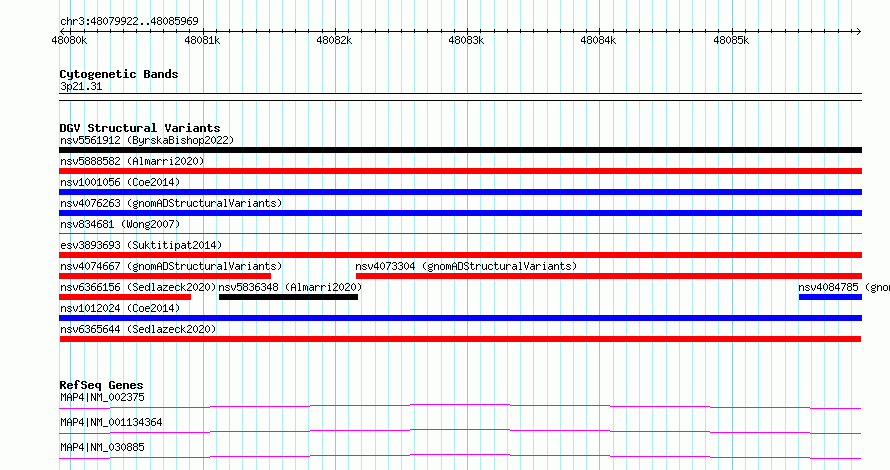Viewport: 890px width, 470px height.
Task: Click the nsv4084785 label at right edge
Action: pyautogui.click(x=844, y=287)
